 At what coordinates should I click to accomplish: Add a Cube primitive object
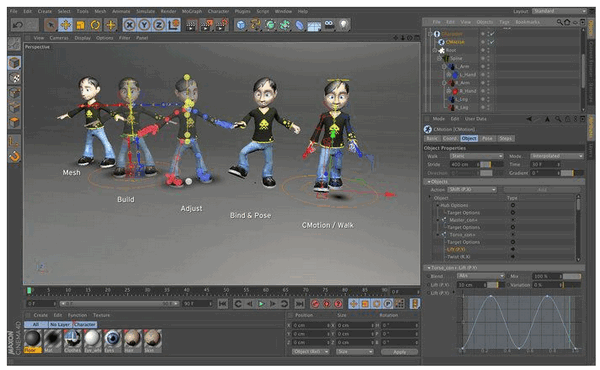[241, 25]
